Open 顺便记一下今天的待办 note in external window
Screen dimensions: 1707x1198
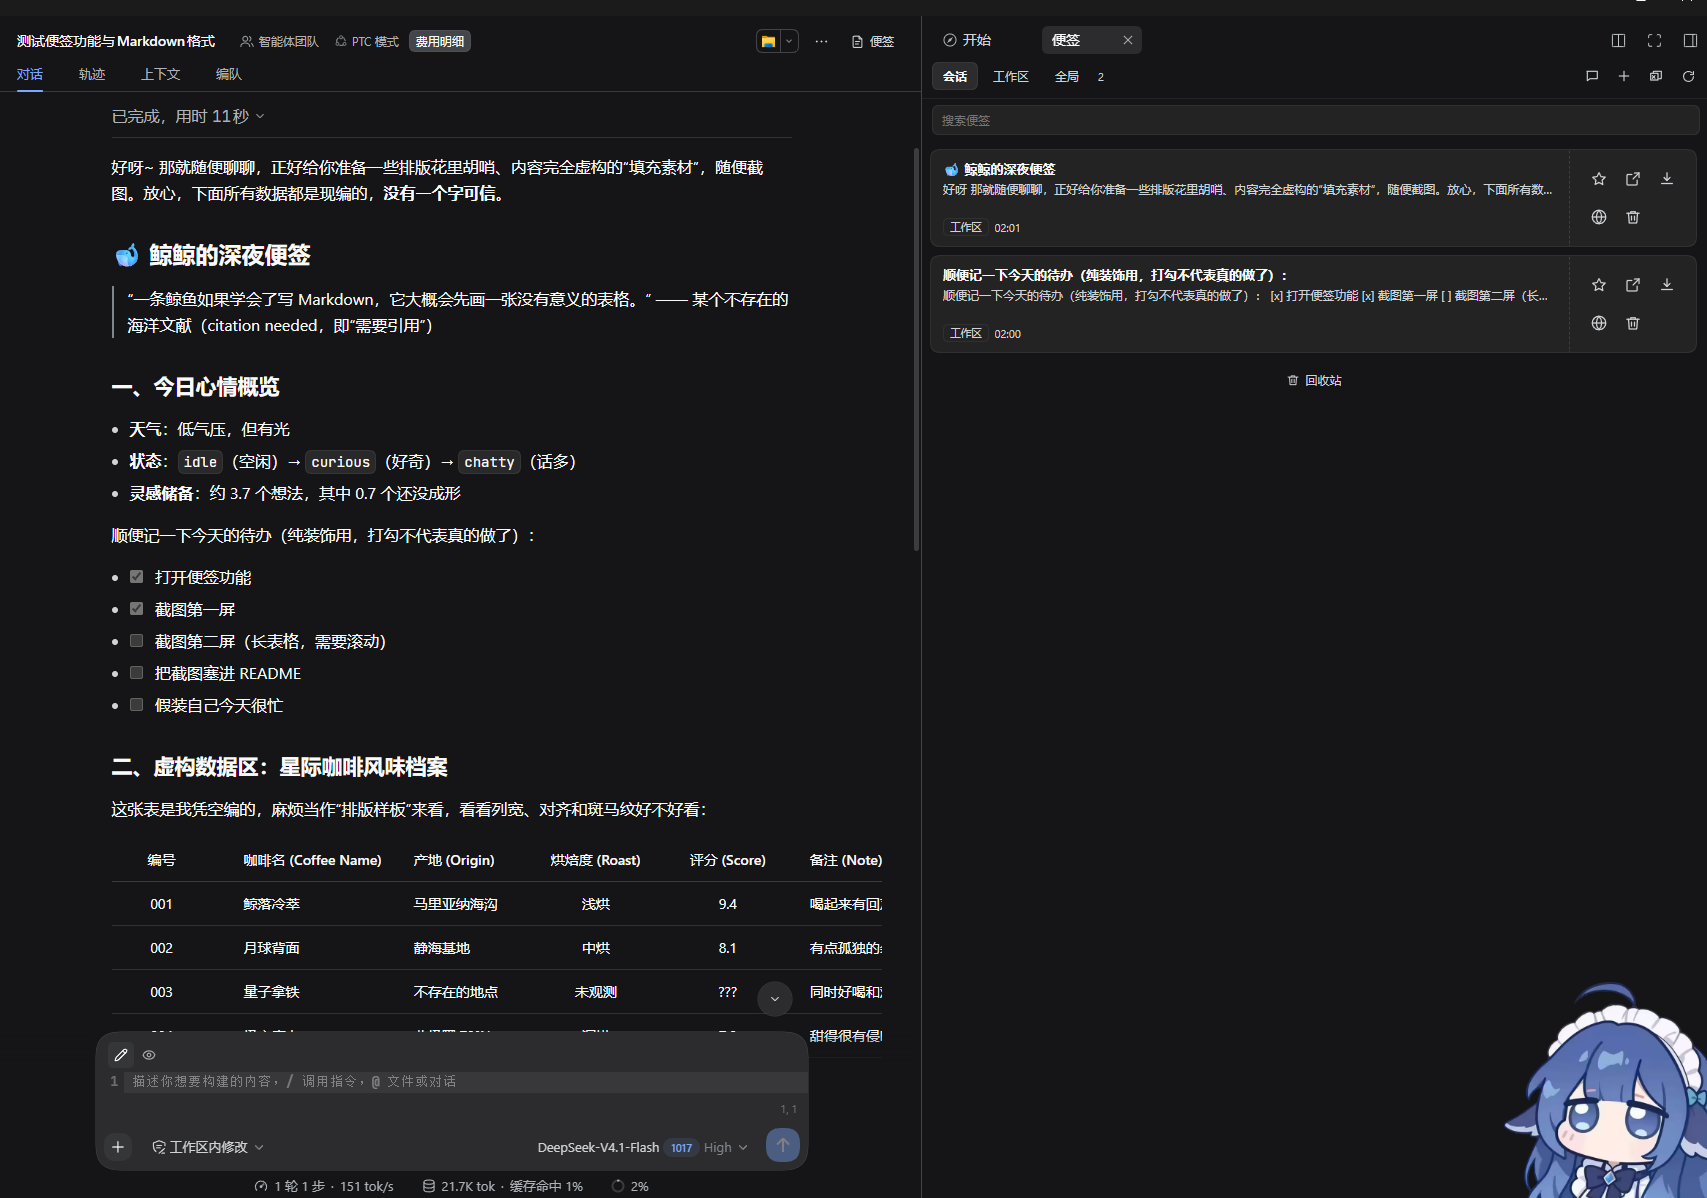point(1633,285)
